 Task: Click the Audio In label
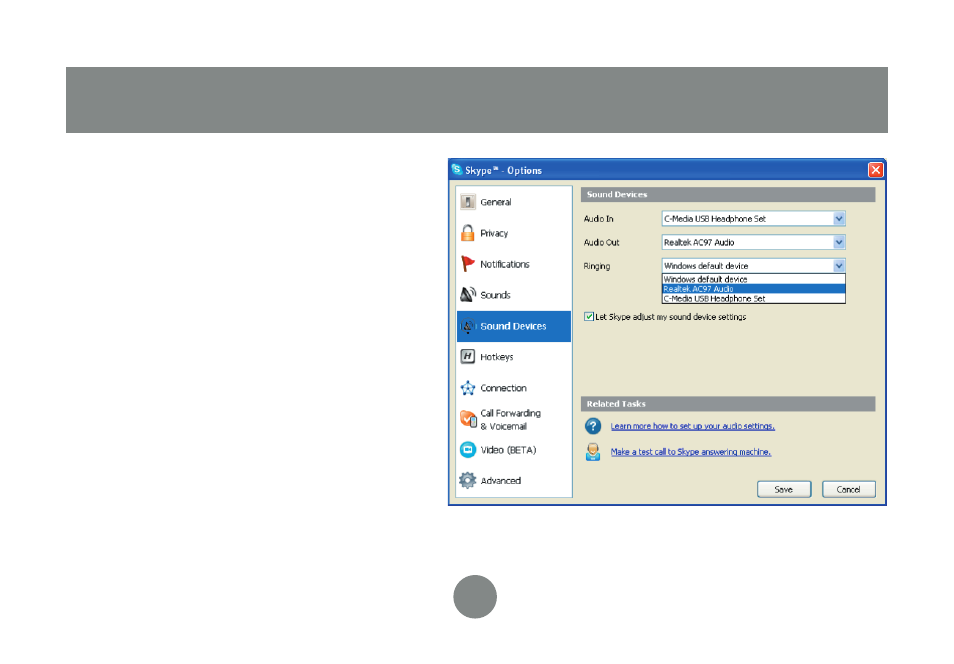598,218
